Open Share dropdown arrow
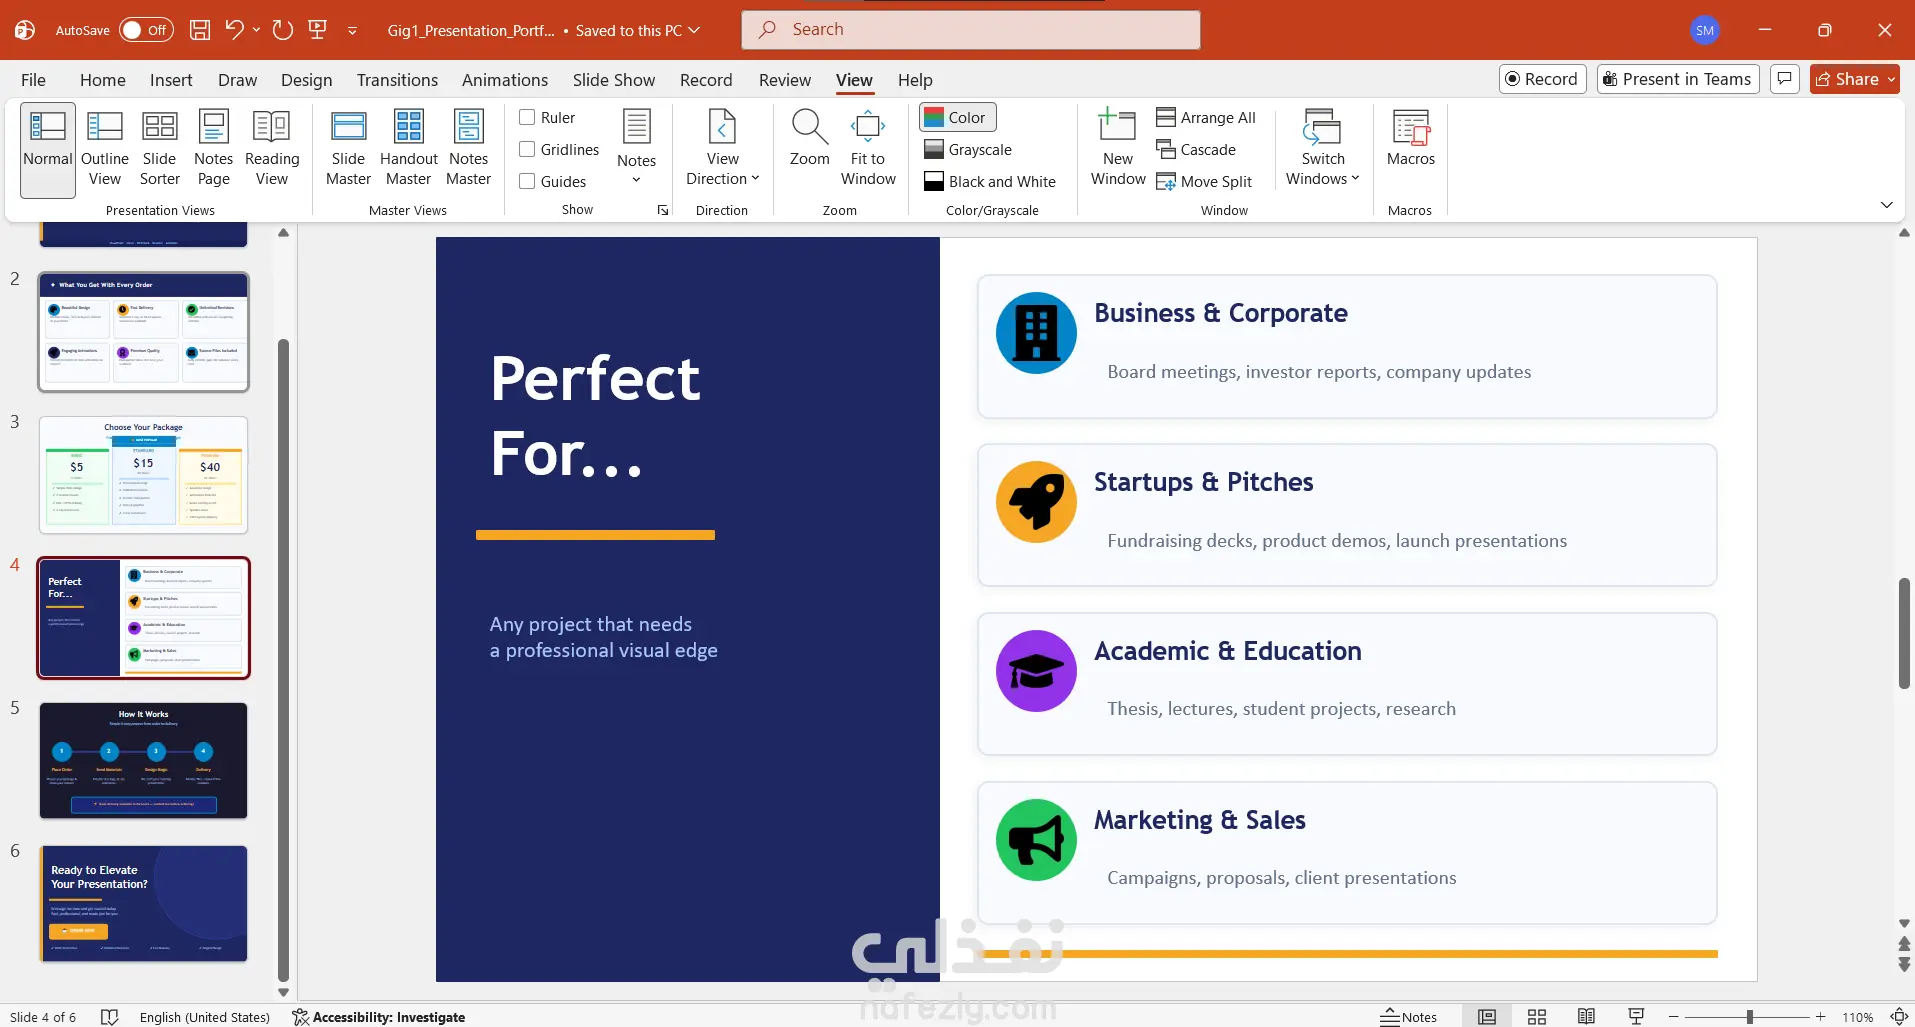 tap(1891, 79)
